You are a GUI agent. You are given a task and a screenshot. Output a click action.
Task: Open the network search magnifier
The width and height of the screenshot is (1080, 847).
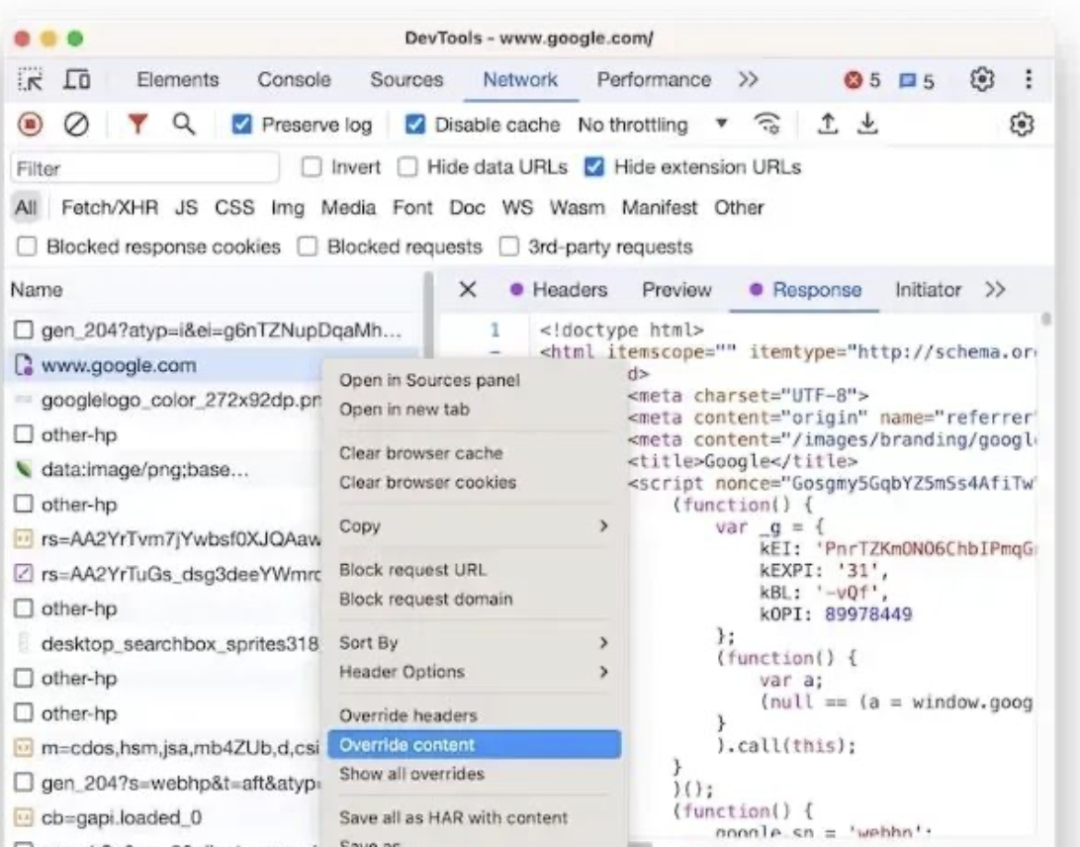183,124
